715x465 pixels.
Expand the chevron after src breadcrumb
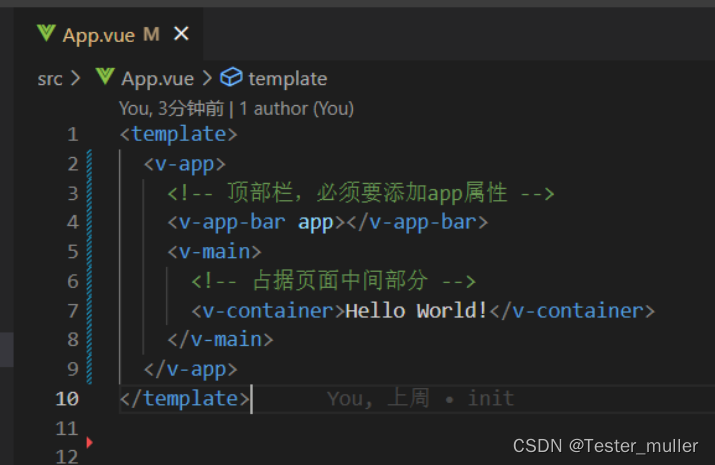[76, 78]
